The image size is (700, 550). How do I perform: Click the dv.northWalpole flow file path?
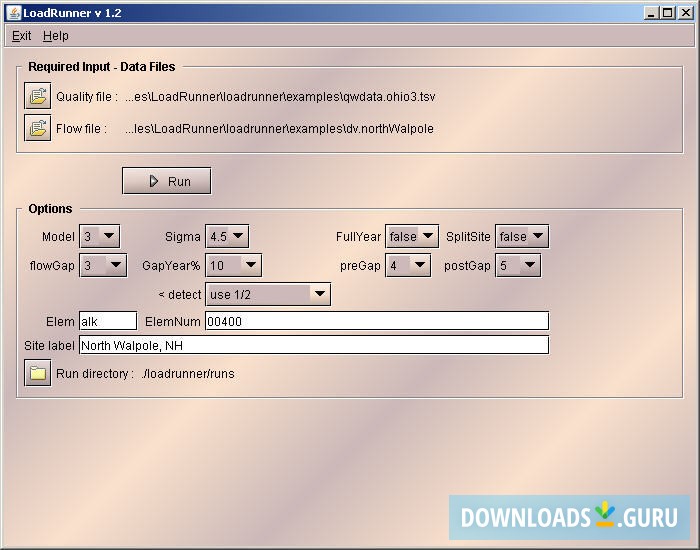(279, 129)
